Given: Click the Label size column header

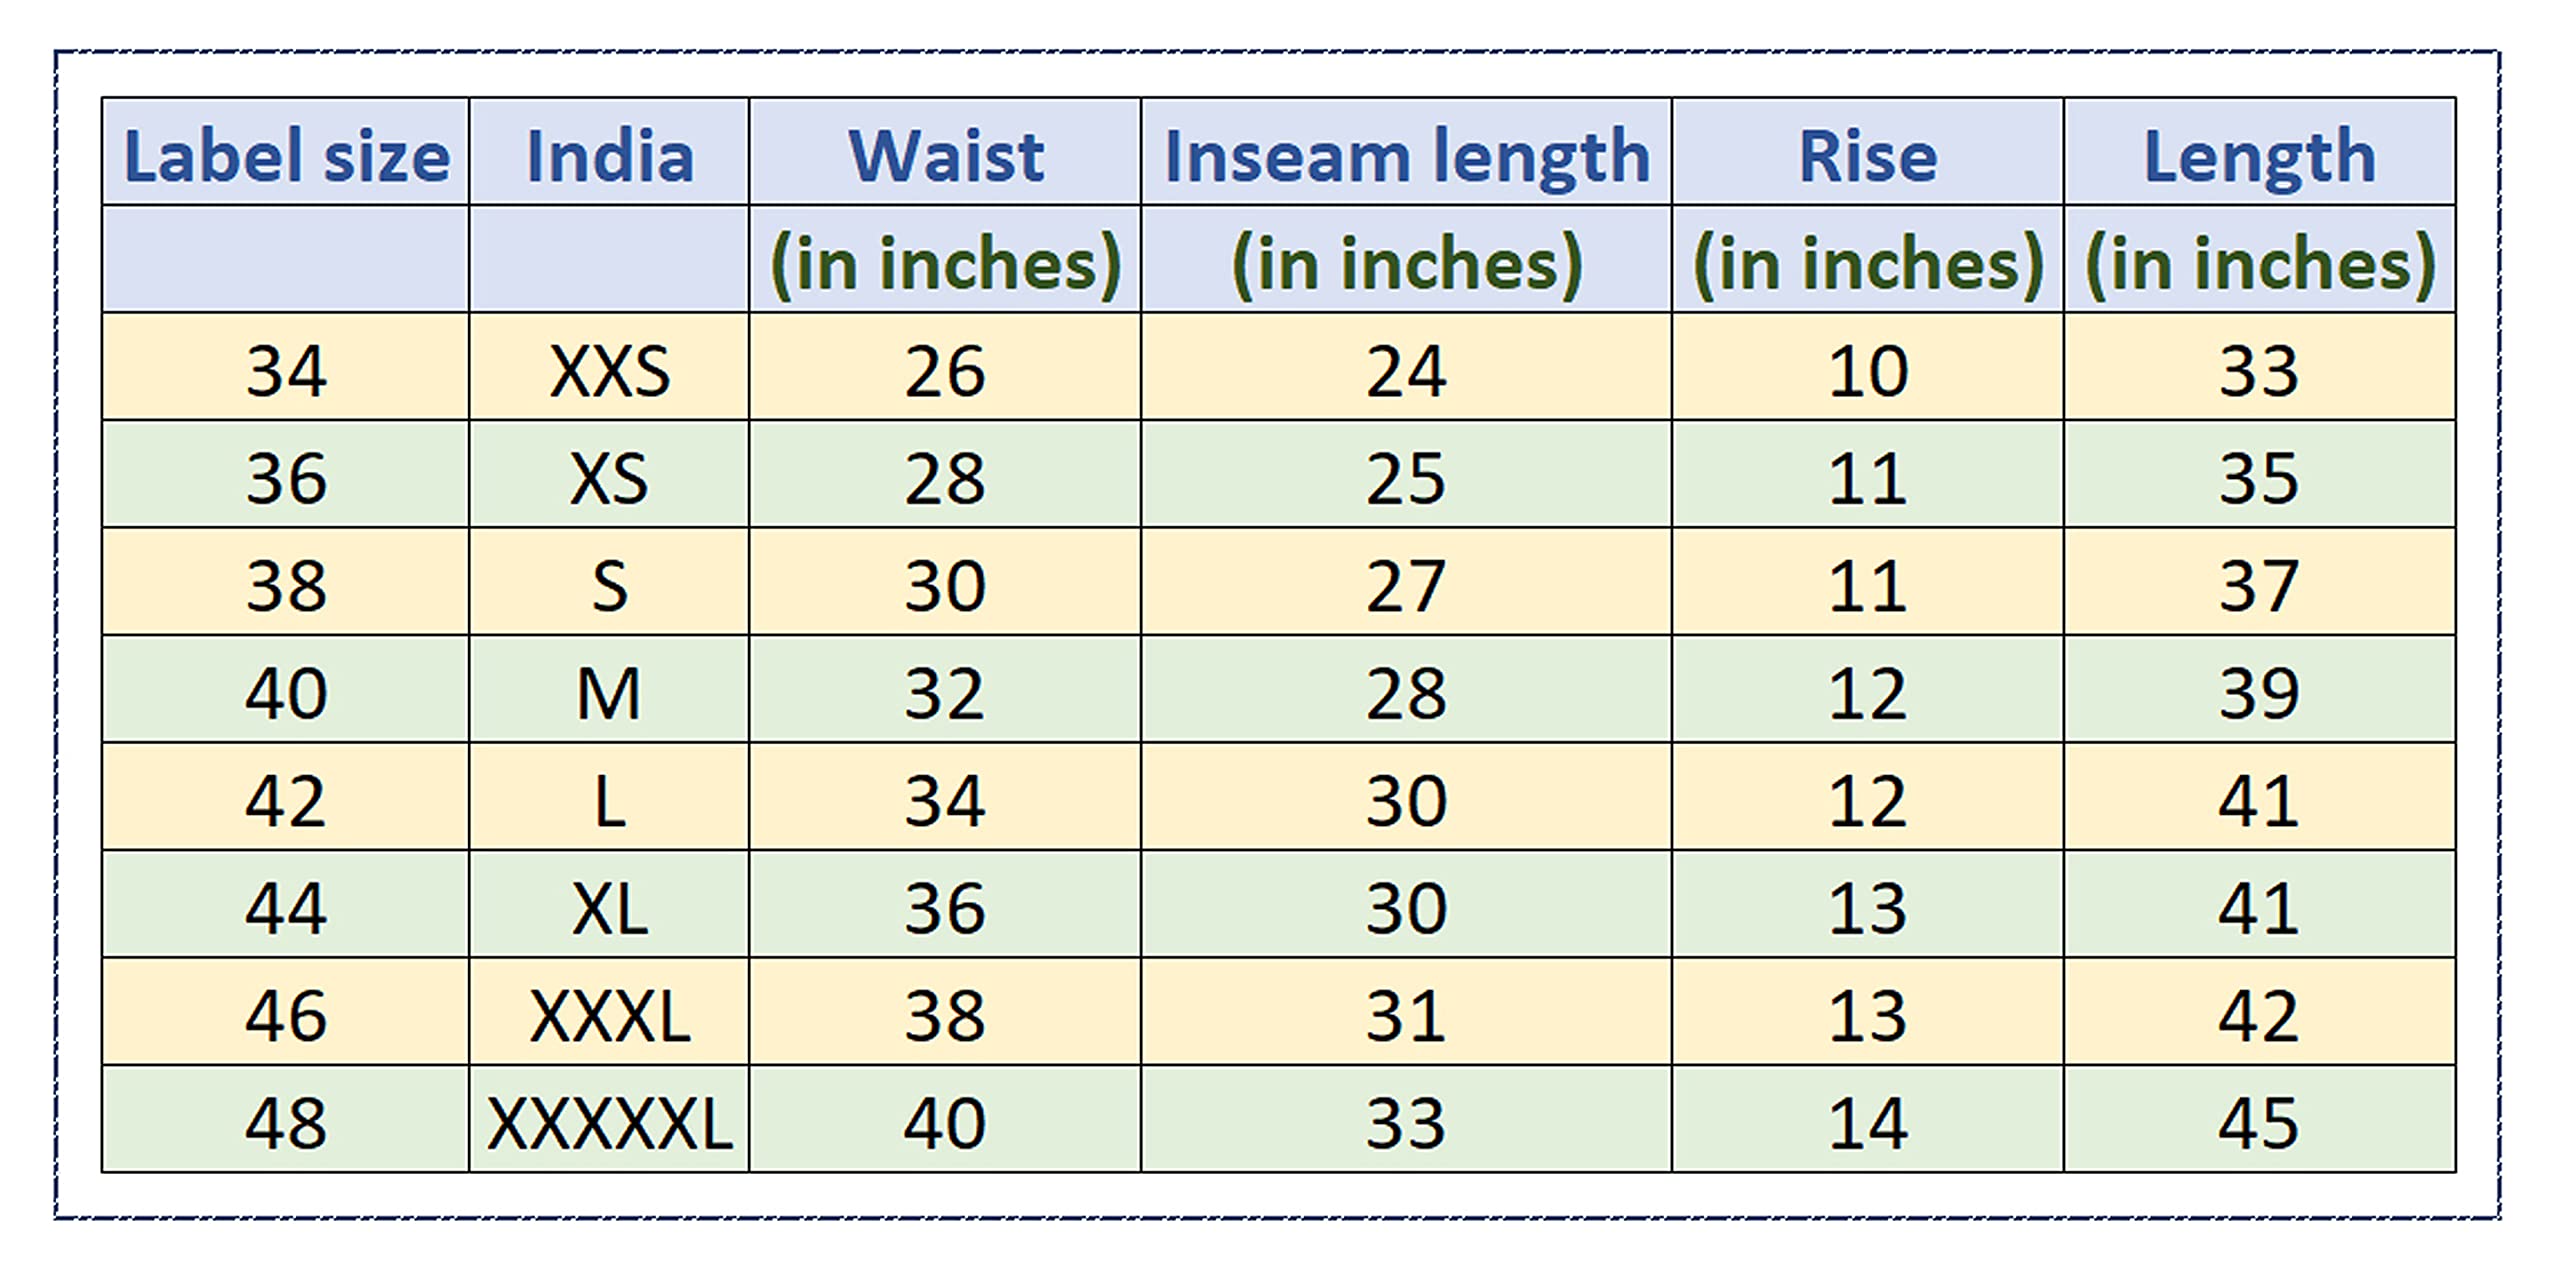Looking at the screenshot, I should click(x=286, y=155).
